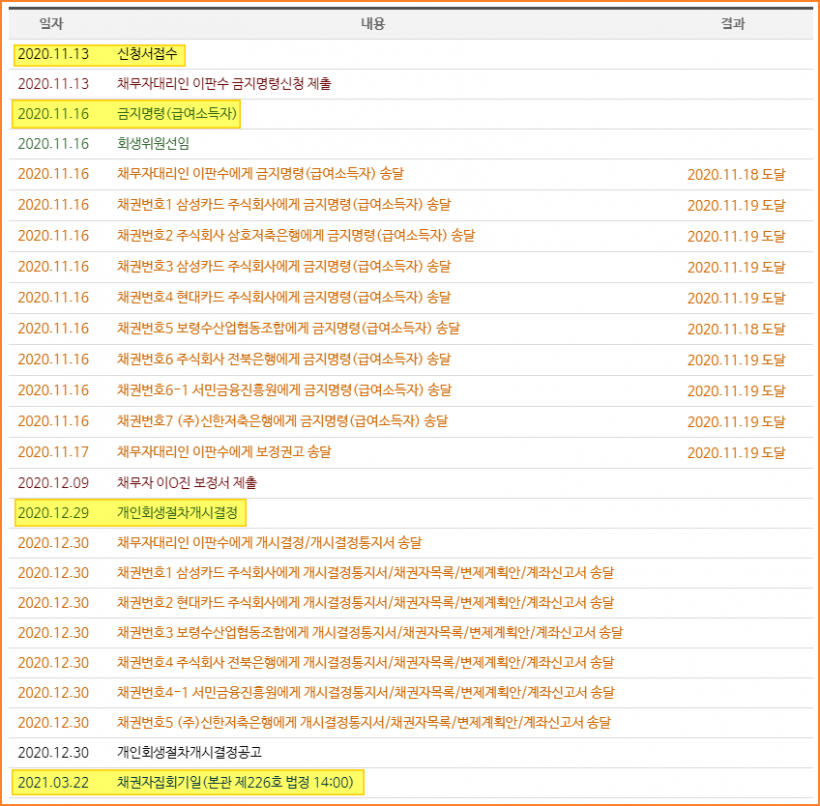Viewport: 820px width, 806px height.
Task: Open '채권번호6 주식회사 전북은행에게 금지명령' row
Action: [283, 359]
